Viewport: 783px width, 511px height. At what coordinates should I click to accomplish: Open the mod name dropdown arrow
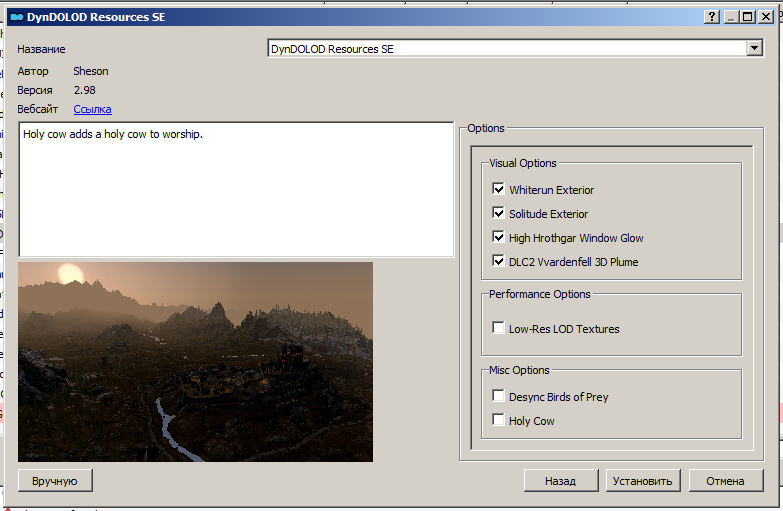click(x=754, y=48)
